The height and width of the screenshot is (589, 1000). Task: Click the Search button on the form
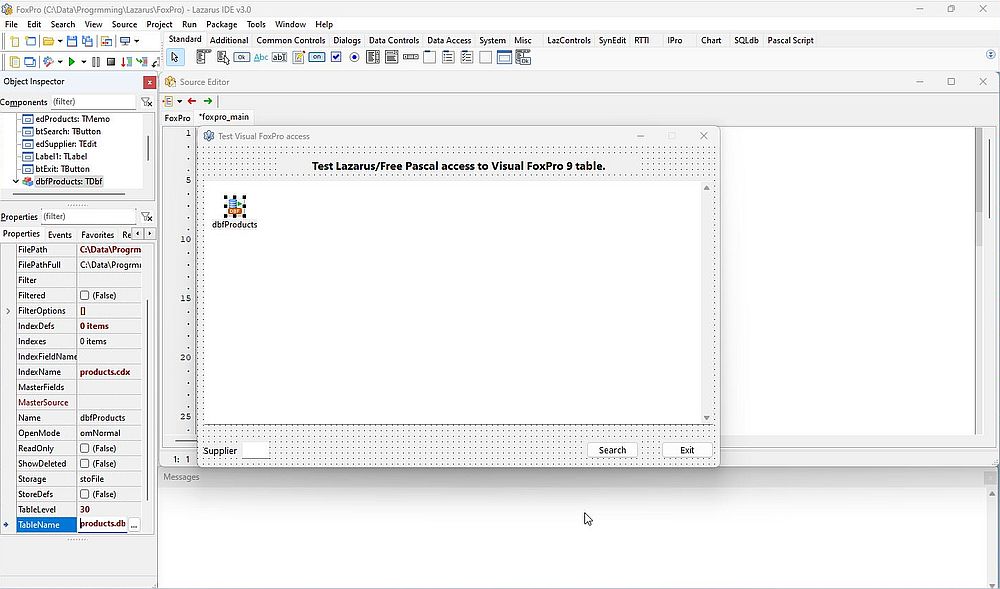[612, 450]
